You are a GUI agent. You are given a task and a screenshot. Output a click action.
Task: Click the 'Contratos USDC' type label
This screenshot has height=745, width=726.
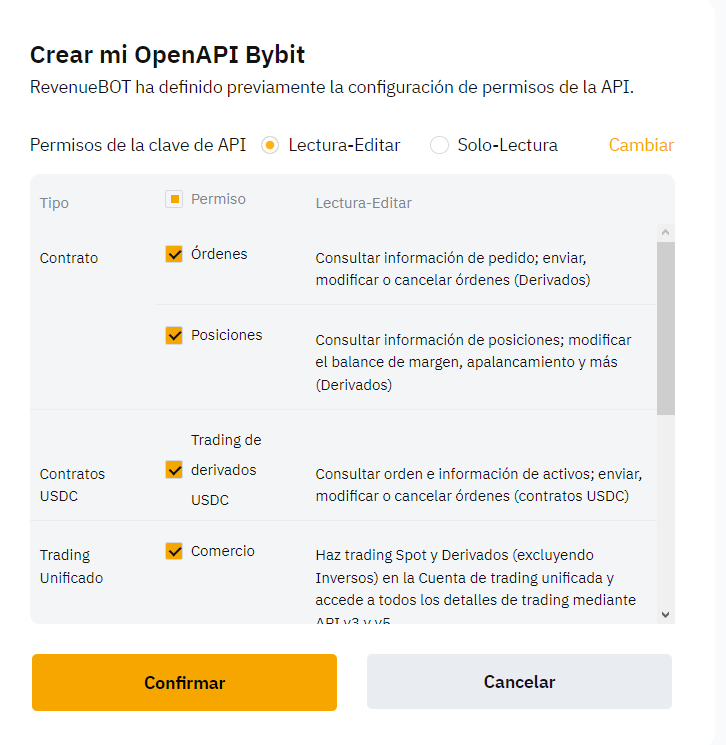click(x=72, y=485)
